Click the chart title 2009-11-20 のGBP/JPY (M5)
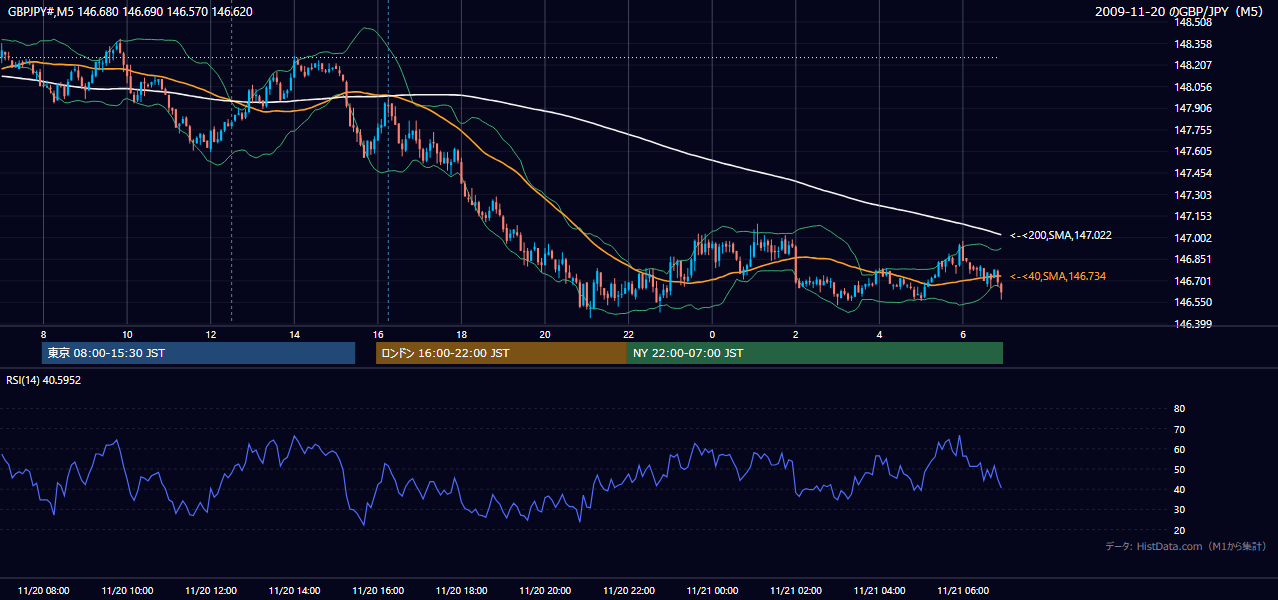1278x600 pixels. pyautogui.click(x=1181, y=11)
